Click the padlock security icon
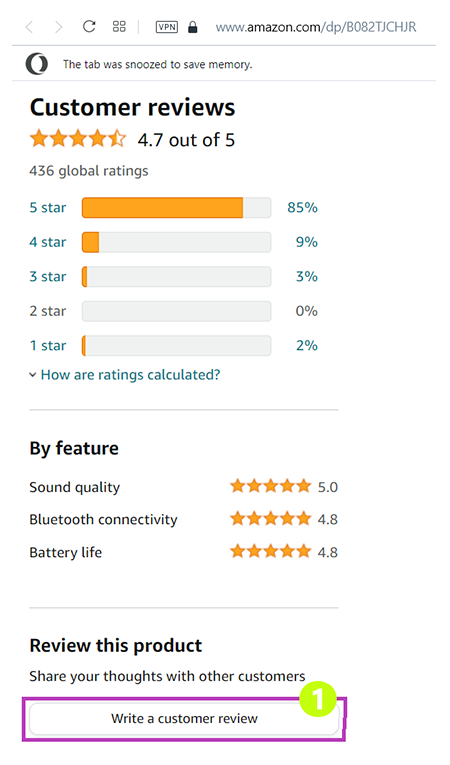Image resolution: width=450 pixels, height=765 pixels. click(193, 27)
